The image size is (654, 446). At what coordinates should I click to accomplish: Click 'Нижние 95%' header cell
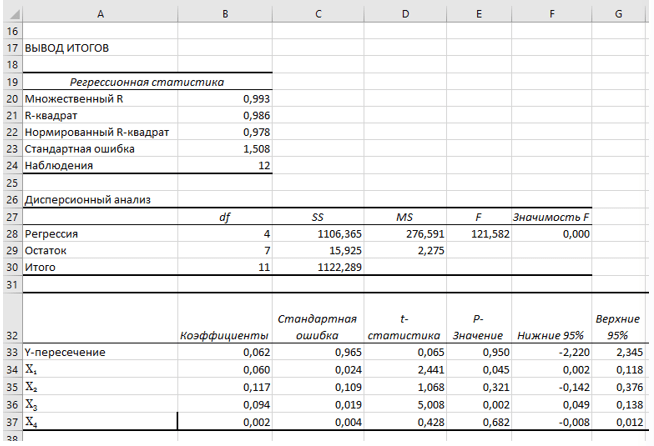[x=551, y=319]
